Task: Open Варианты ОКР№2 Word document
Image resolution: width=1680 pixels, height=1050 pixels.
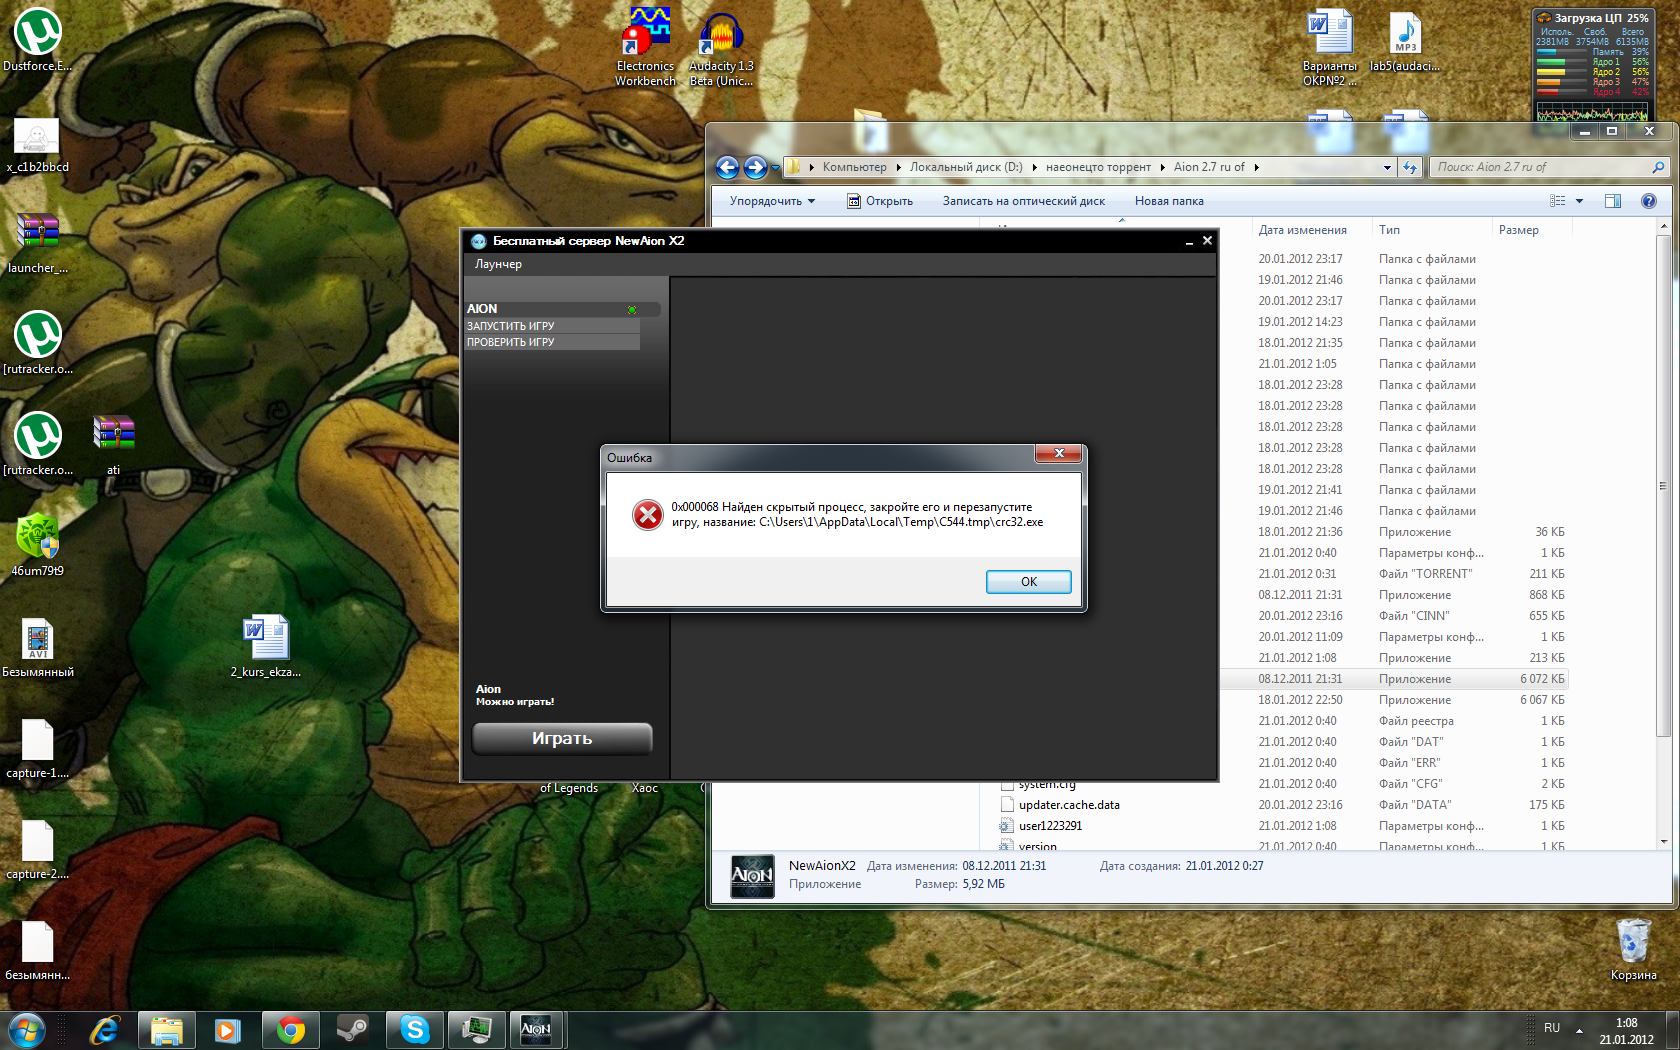Action: pos(1330,46)
